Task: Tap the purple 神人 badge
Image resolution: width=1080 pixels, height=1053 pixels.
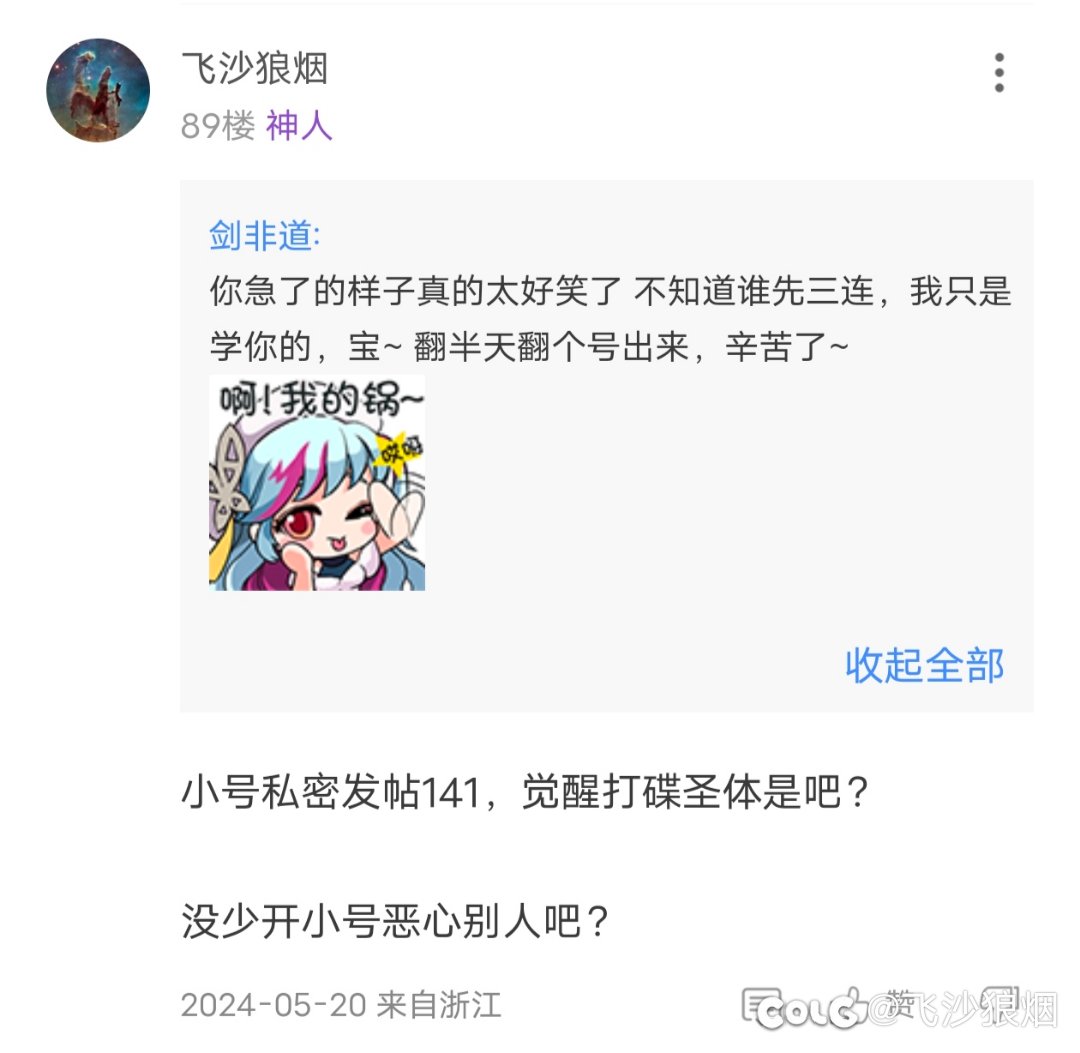Action: (299, 125)
